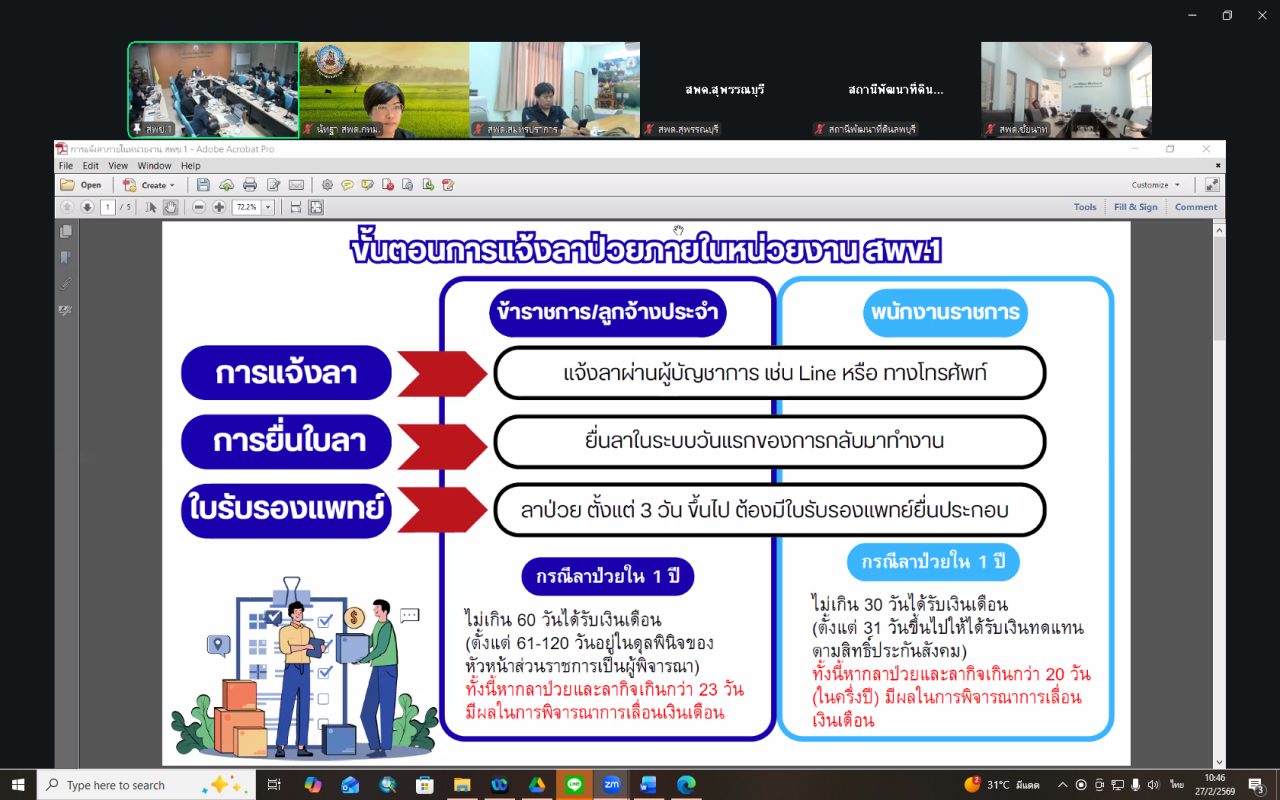Expand the Create menu dropdown
Image resolution: width=1280 pixels, height=800 pixels.
pyautogui.click(x=150, y=184)
